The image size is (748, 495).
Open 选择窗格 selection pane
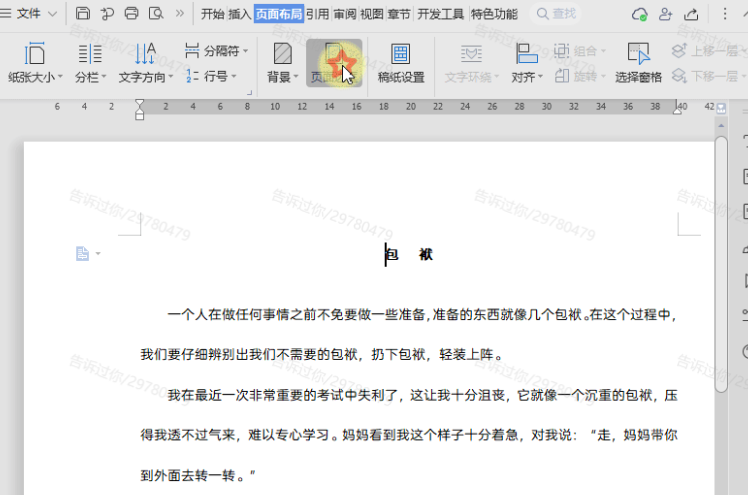click(638, 62)
